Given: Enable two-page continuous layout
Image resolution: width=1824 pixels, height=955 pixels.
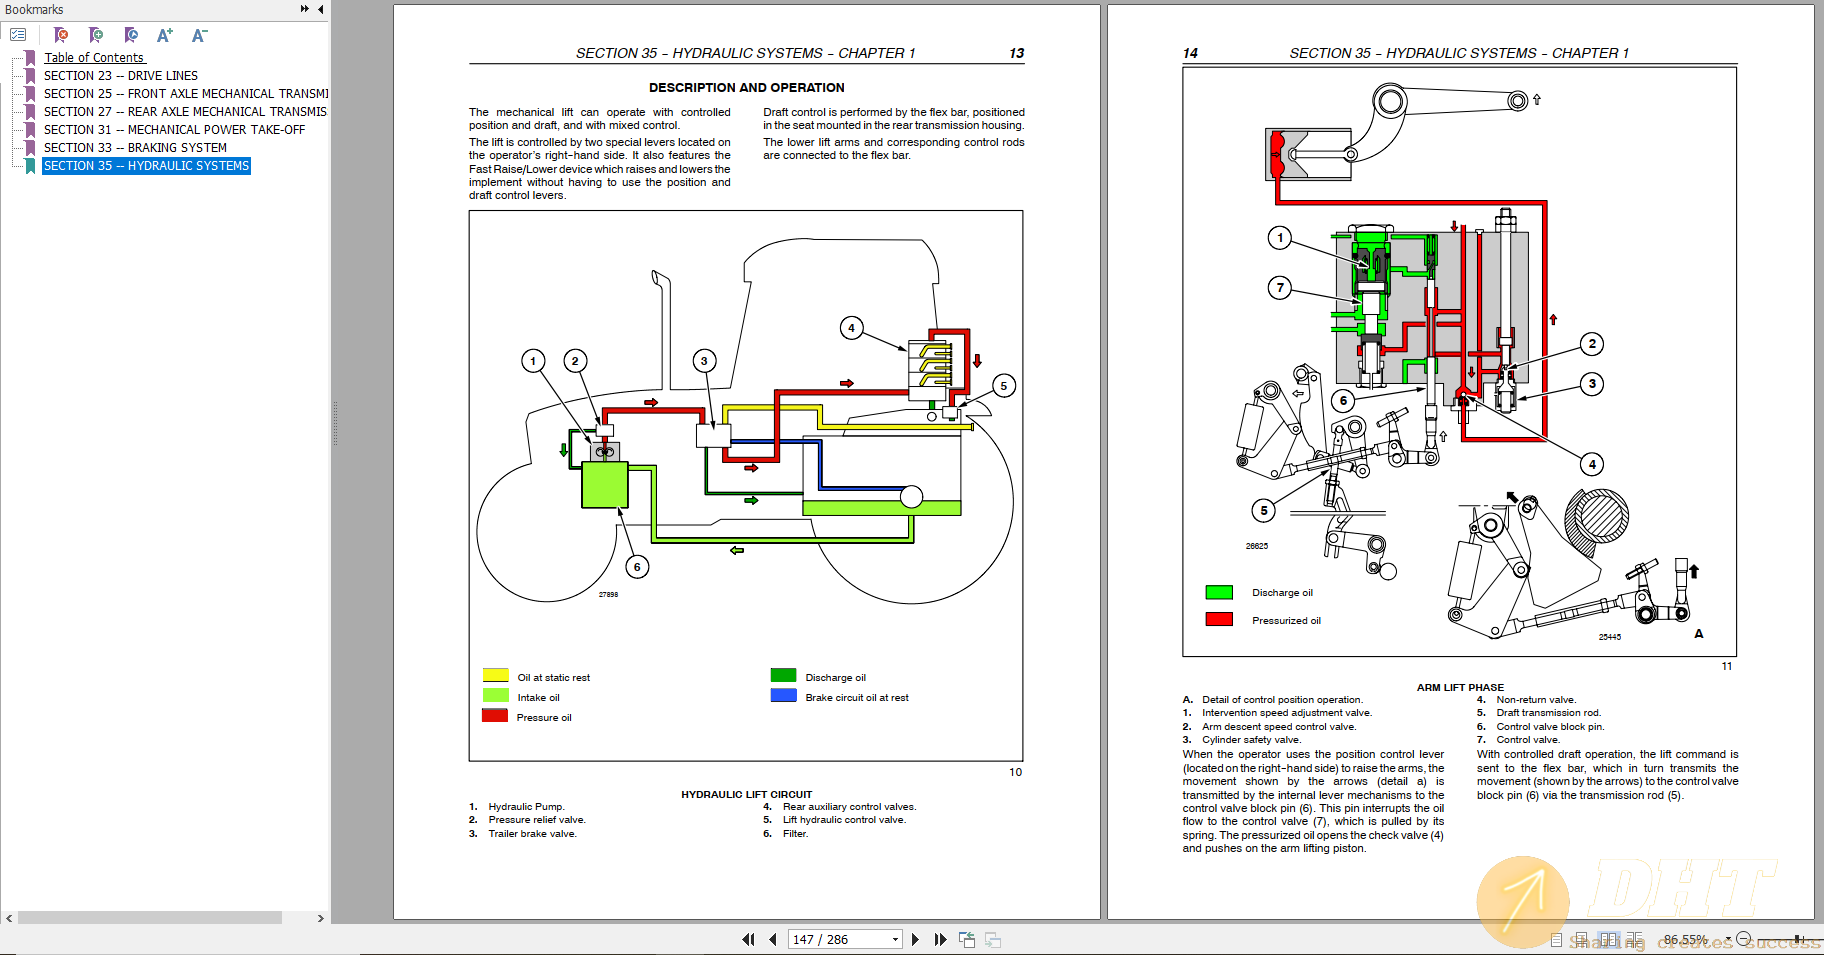Looking at the screenshot, I should (1633, 940).
